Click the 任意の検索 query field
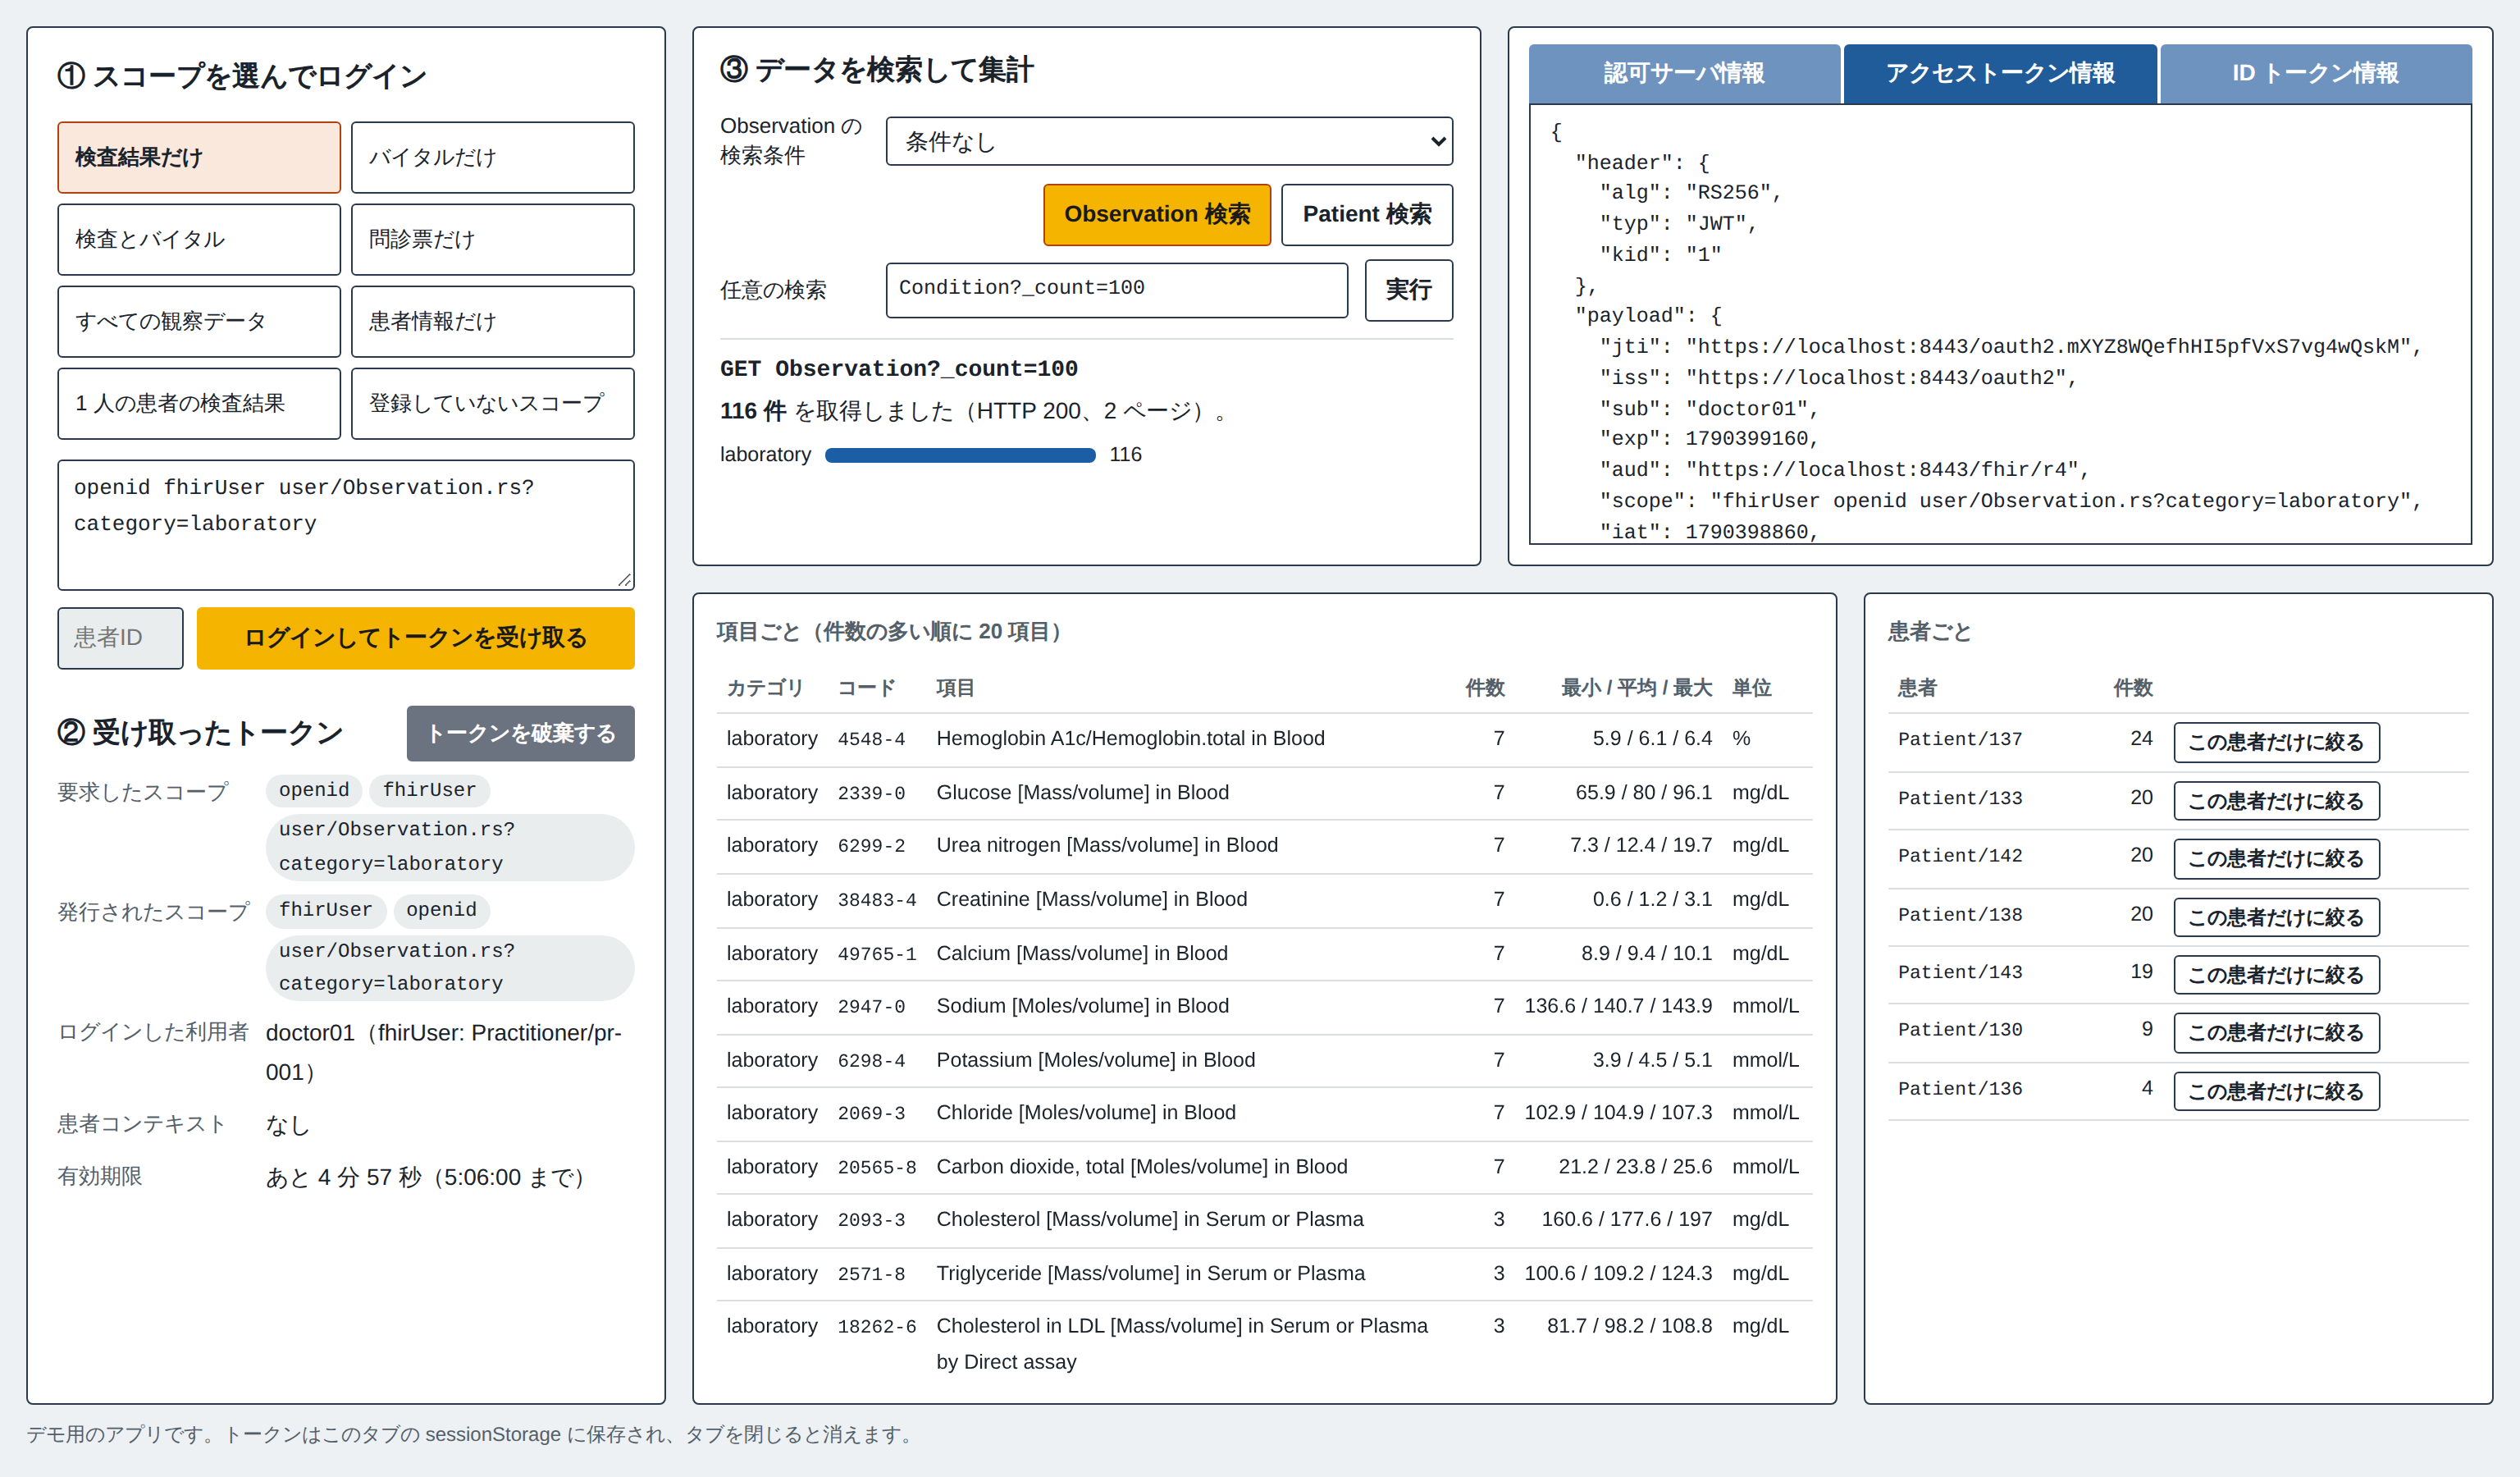 pyautogui.click(x=1117, y=289)
